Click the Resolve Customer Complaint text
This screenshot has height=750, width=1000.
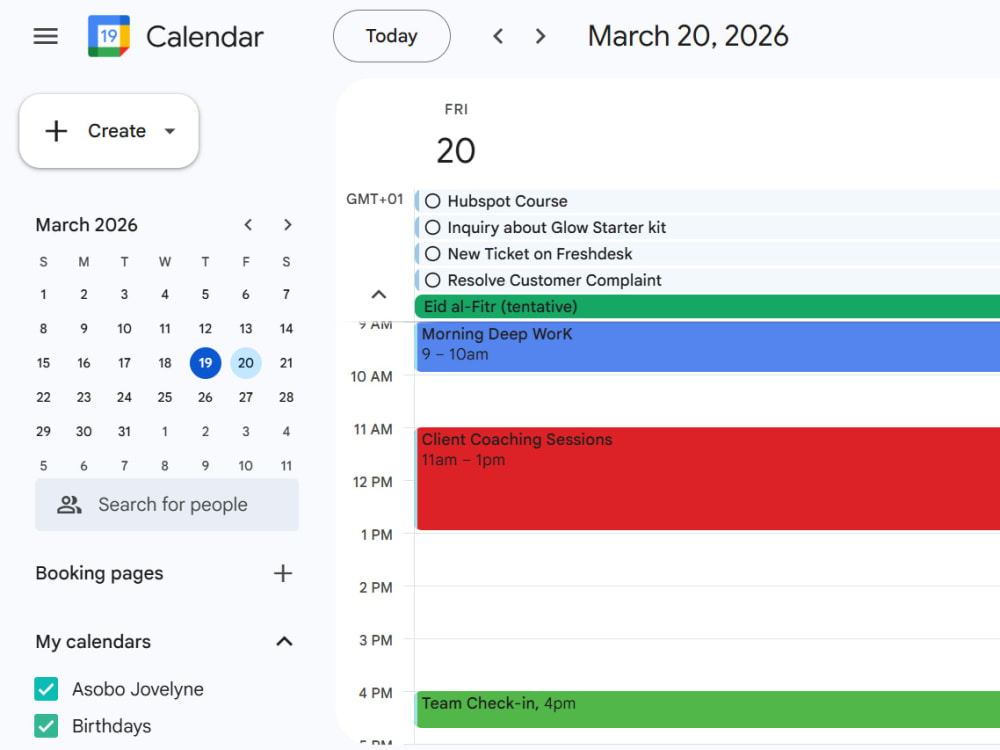coord(555,281)
